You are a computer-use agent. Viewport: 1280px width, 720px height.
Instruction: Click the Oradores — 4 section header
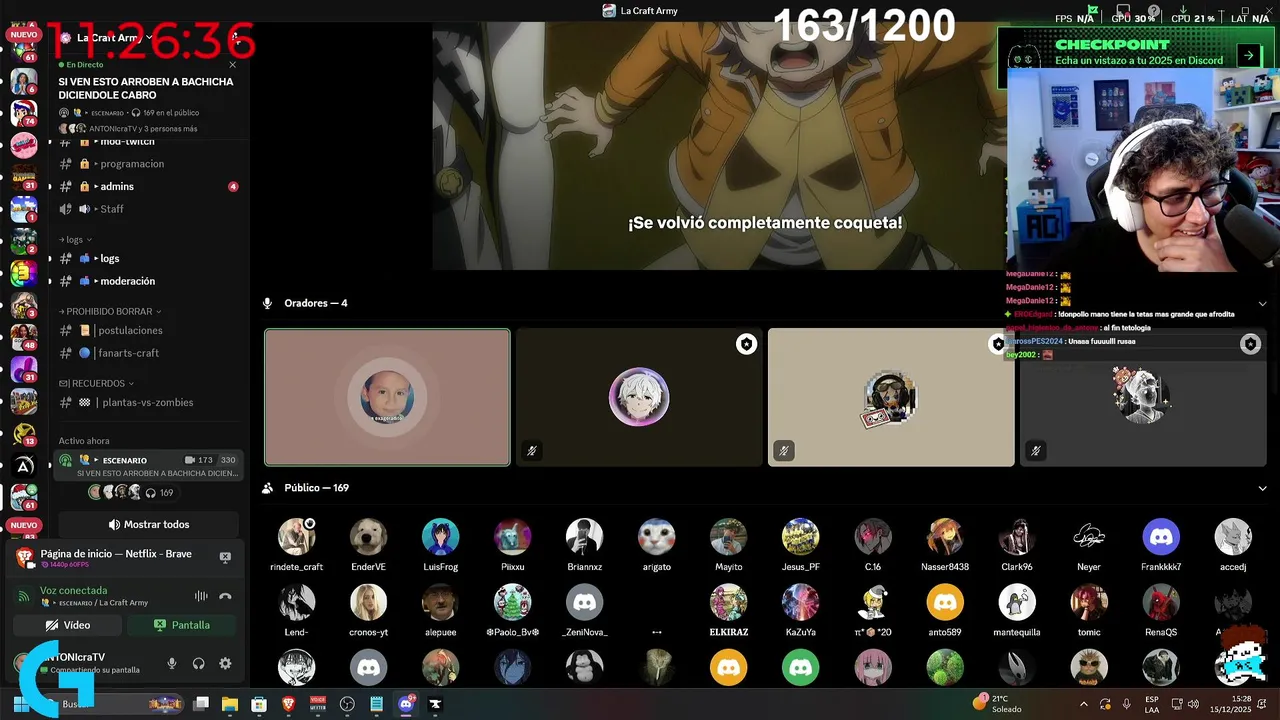(316, 303)
